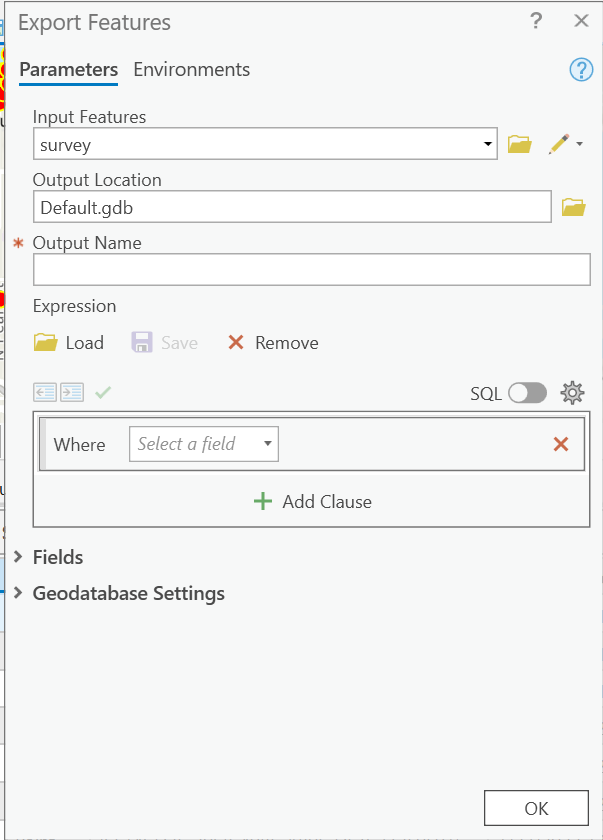This screenshot has height=840, width=603.
Task: Open the expression options gear icon
Action: point(572,392)
